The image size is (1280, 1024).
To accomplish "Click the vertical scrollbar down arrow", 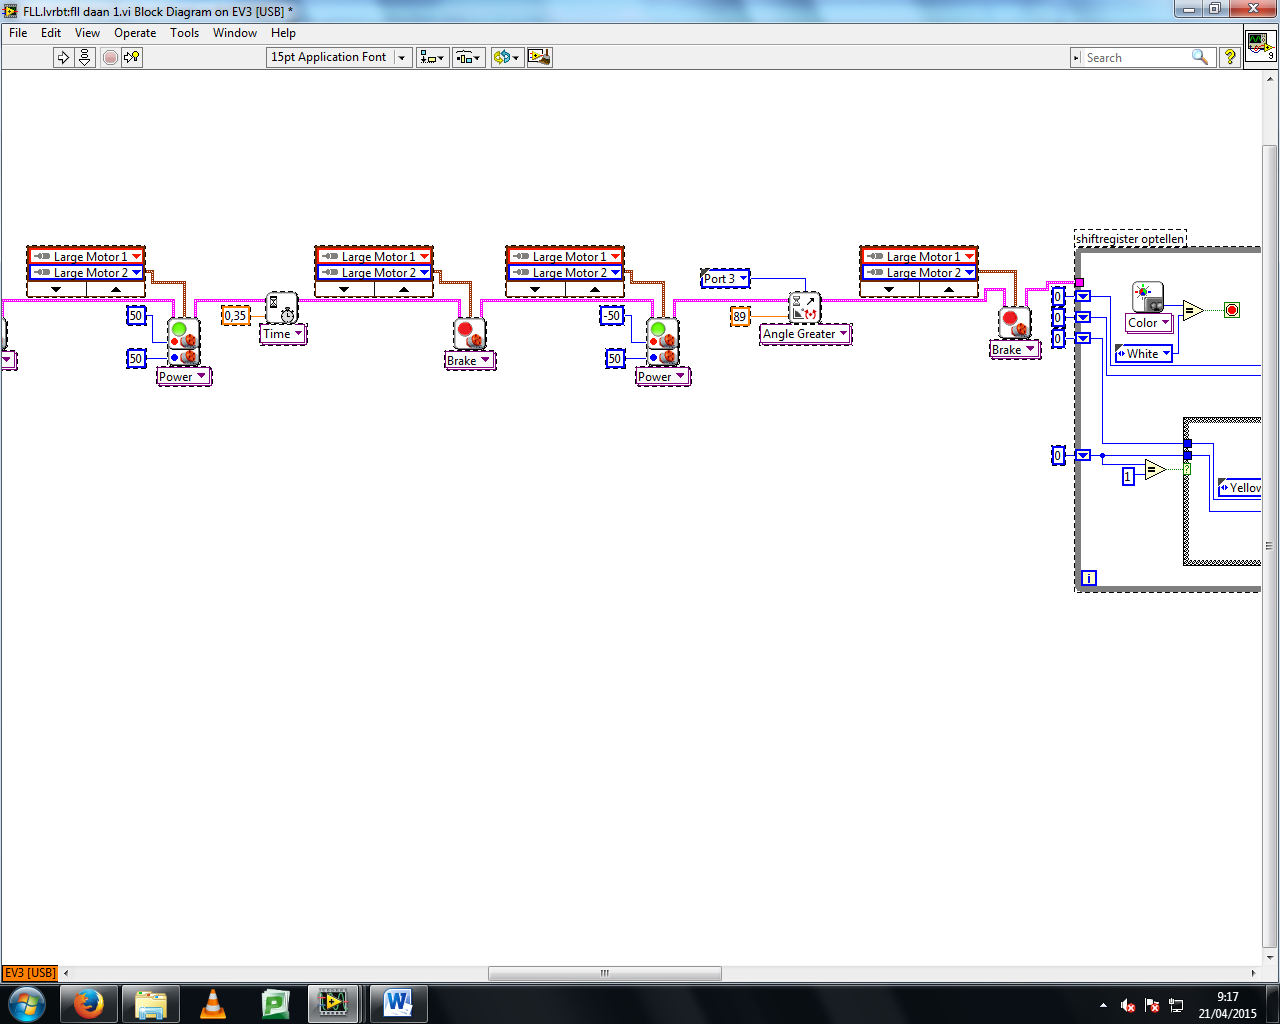I will (1269, 958).
